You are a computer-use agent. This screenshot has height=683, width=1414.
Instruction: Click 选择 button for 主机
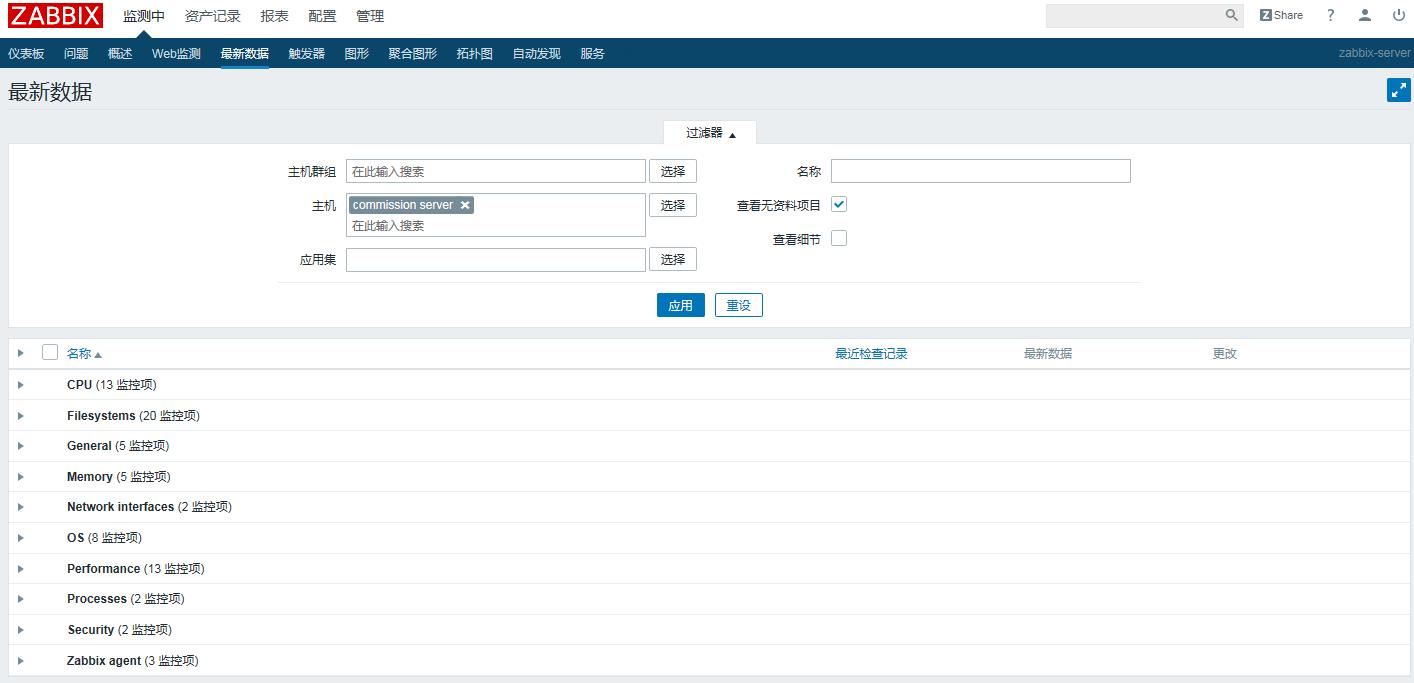(673, 205)
